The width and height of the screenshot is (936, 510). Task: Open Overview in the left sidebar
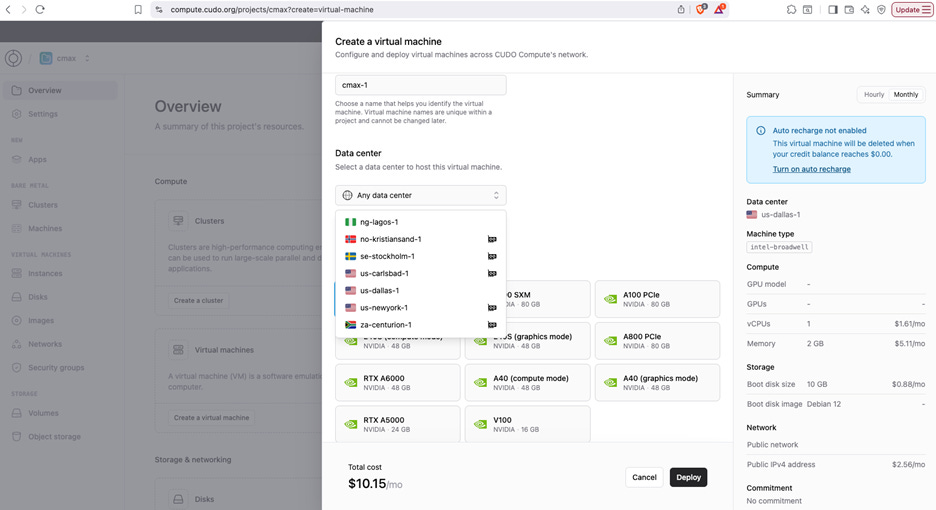pos(60,90)
